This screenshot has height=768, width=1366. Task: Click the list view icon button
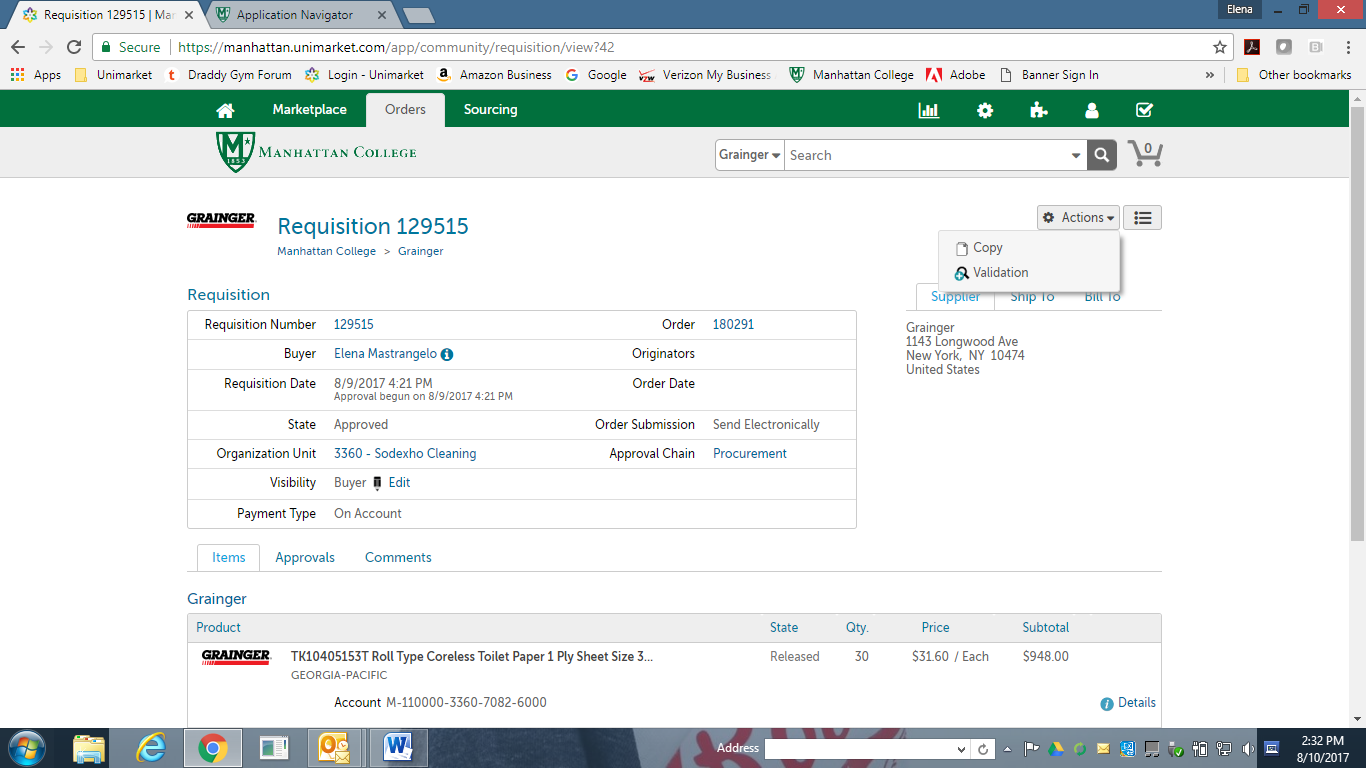point(1143,218)
